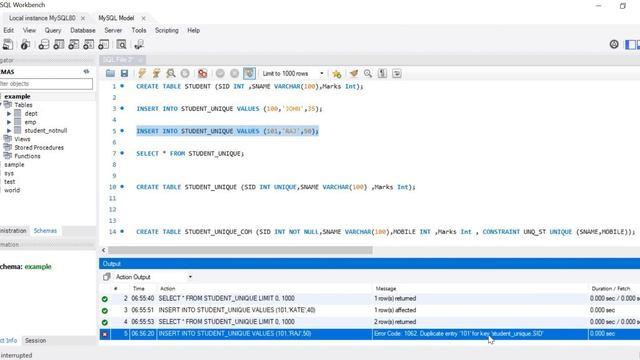Select the Schemas tab in the navigator
This screenshot has width=640, height=360.
tap(45, 231)
